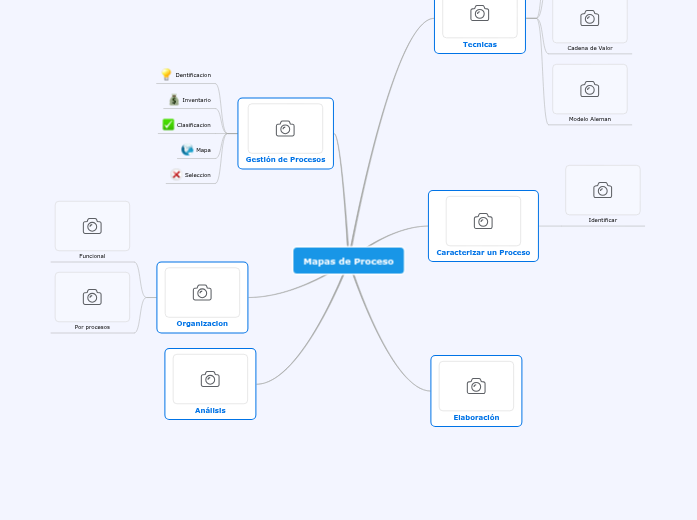Select the Identificar label
The width and height of the screenshot is (697, 520).
pyautogui.click(x=603, y=220)
